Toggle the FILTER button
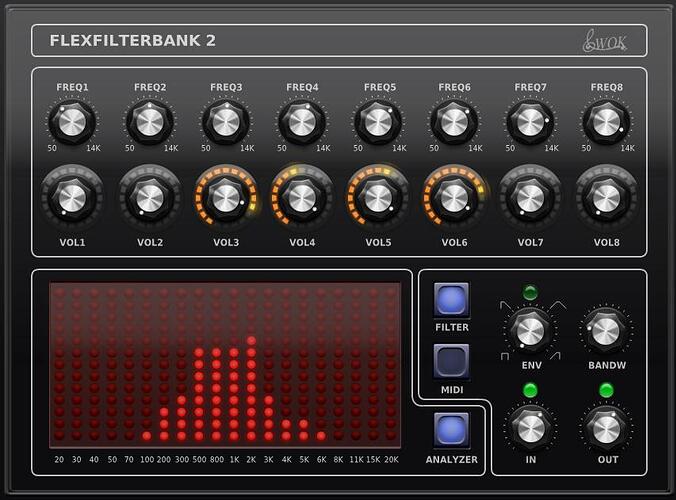 (451, 299)
